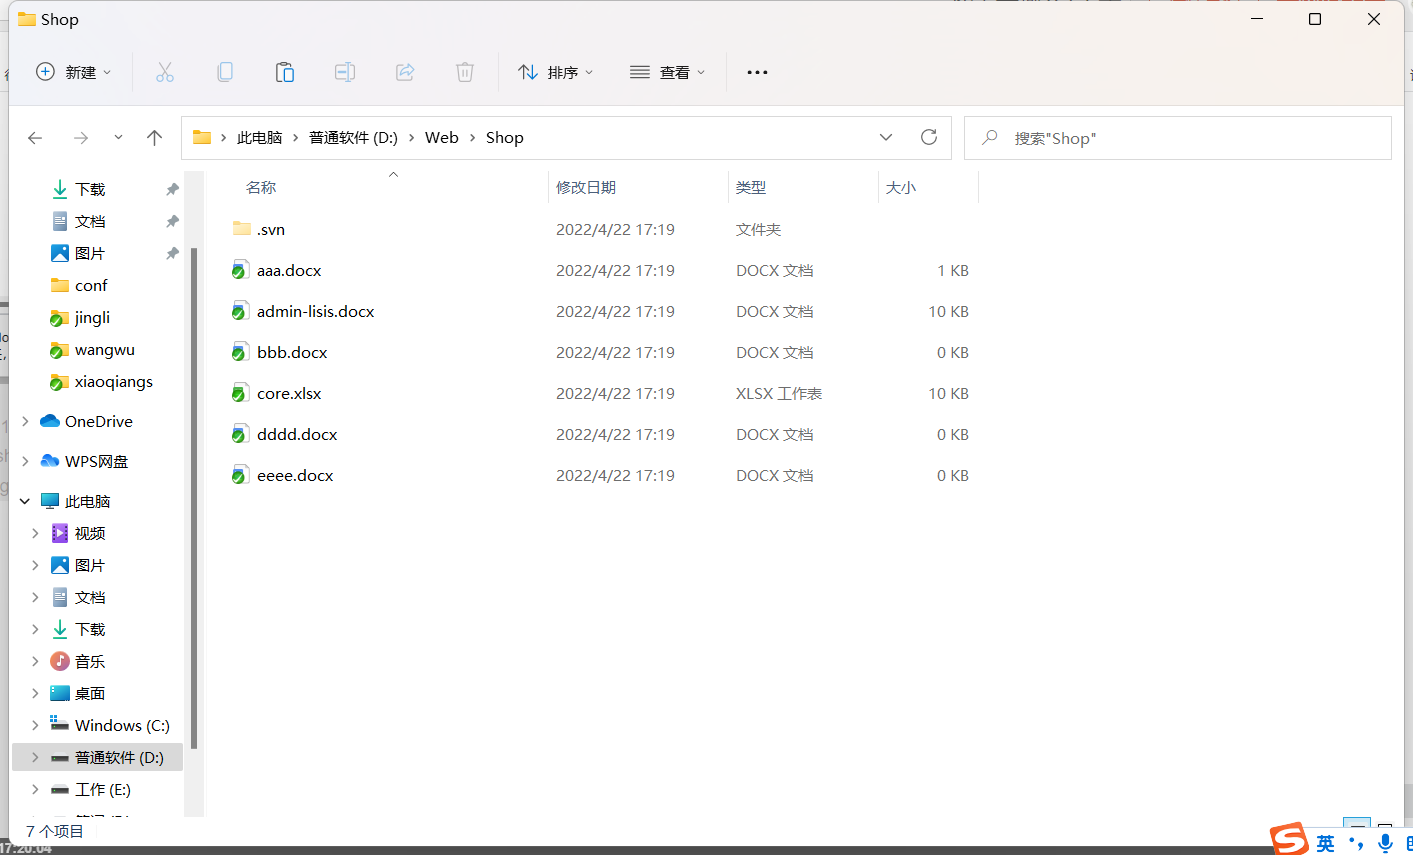The height and width of the screenshot is (855, 1413).
Task: Click the Cut scissors icon
Action: (x=165, y=72)
